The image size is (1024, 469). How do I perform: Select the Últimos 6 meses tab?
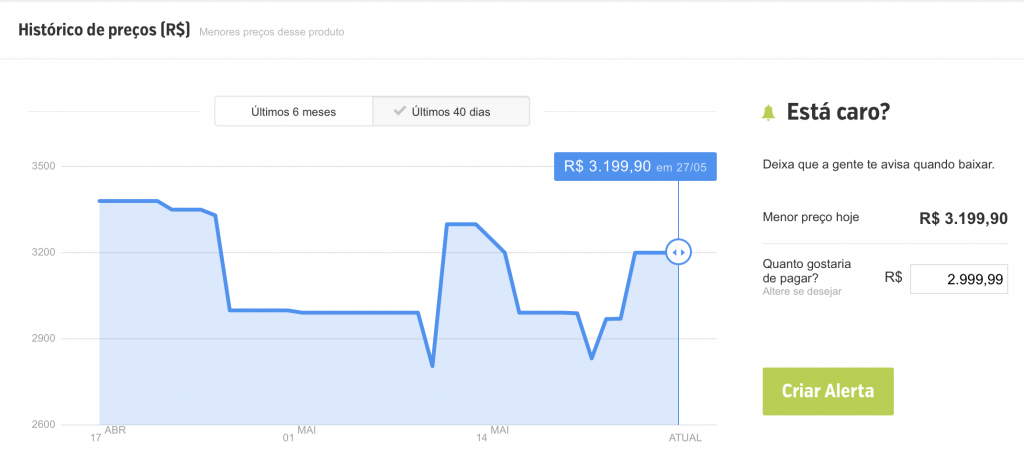point(293,112)
